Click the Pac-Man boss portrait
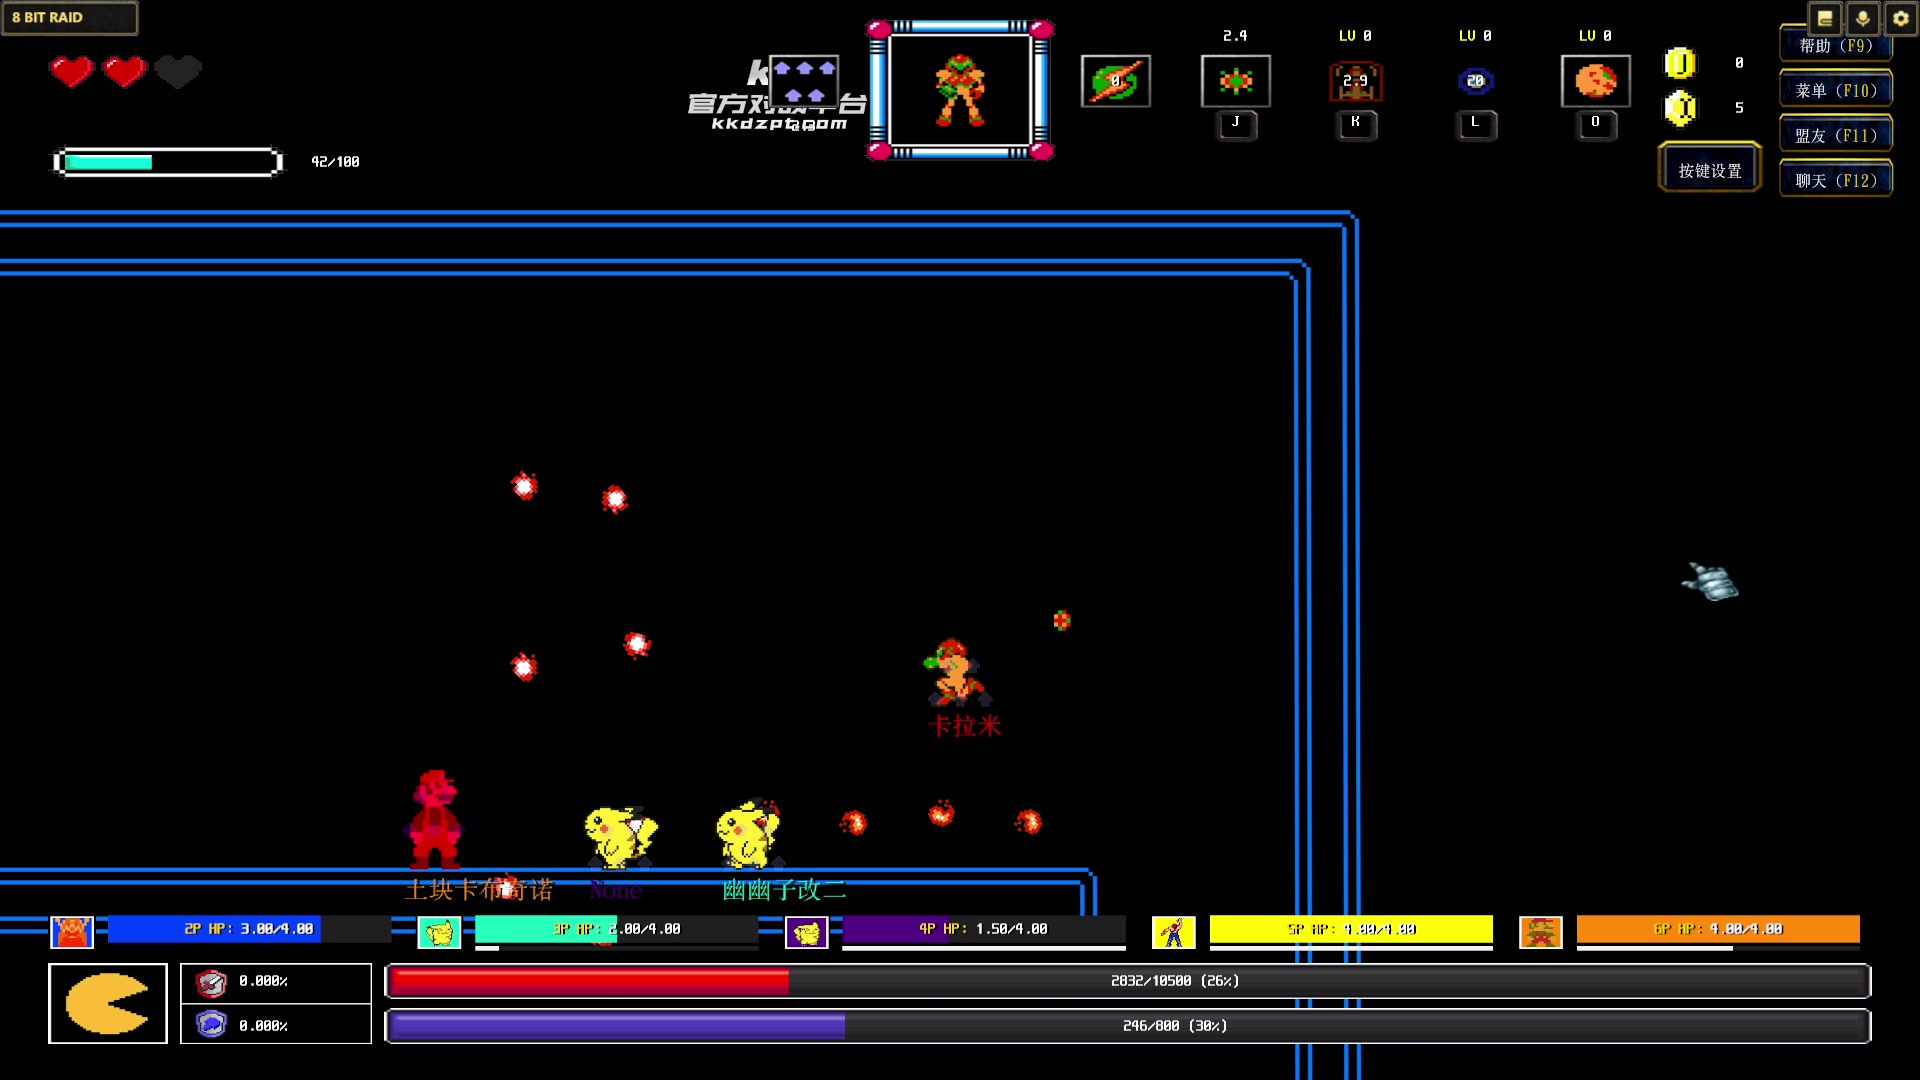 coord(108,1003)
